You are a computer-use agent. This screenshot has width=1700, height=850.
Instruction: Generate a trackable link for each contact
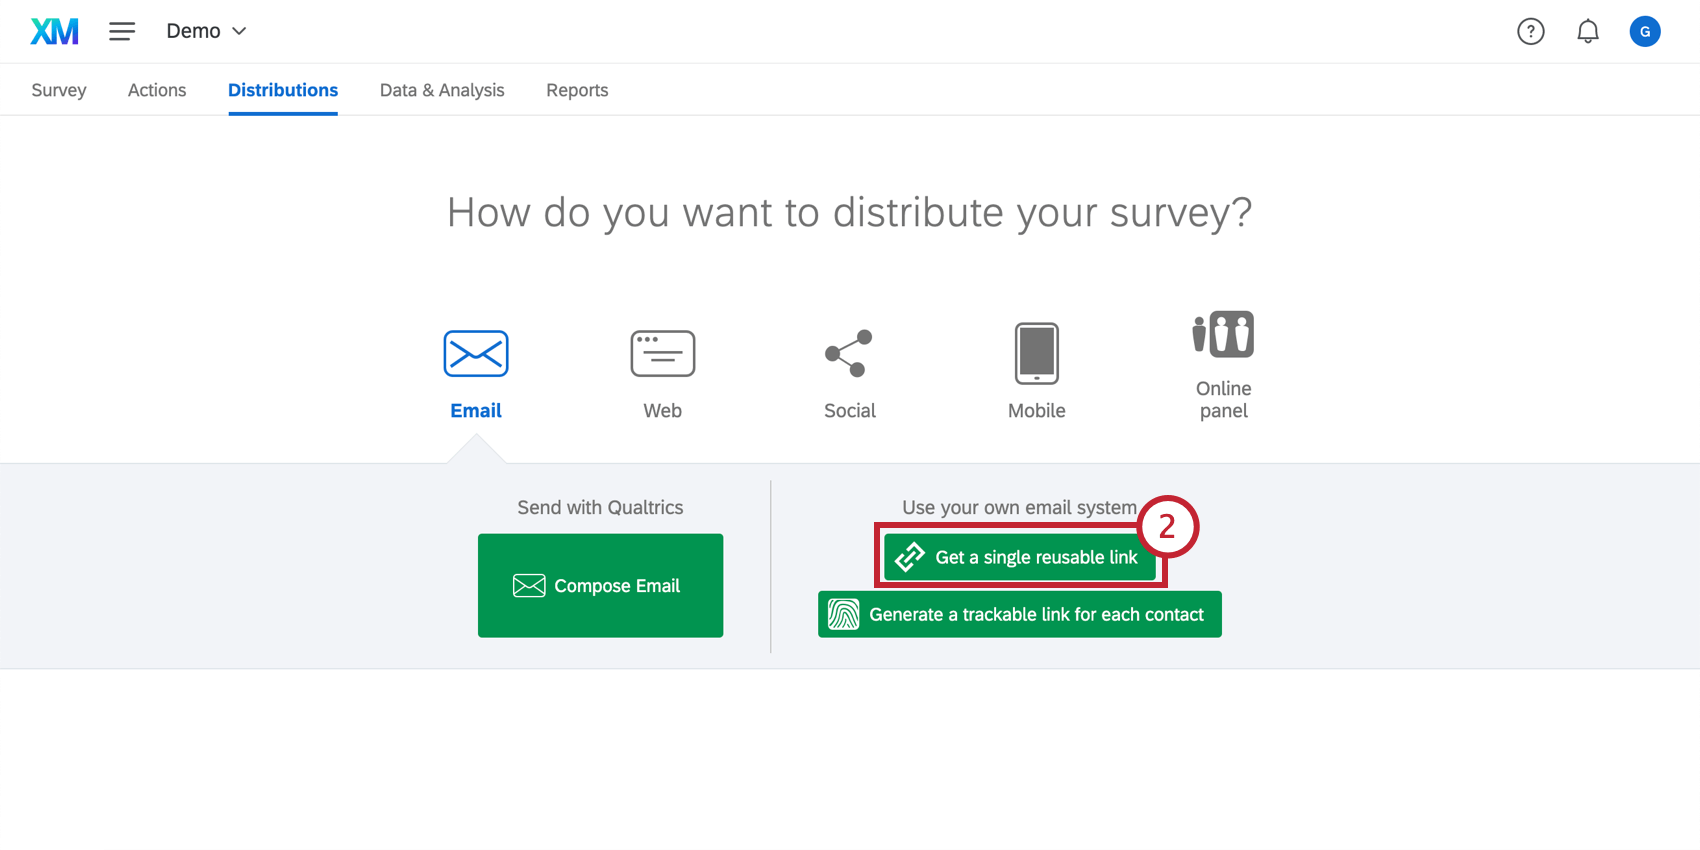(x=1019, y=614)
